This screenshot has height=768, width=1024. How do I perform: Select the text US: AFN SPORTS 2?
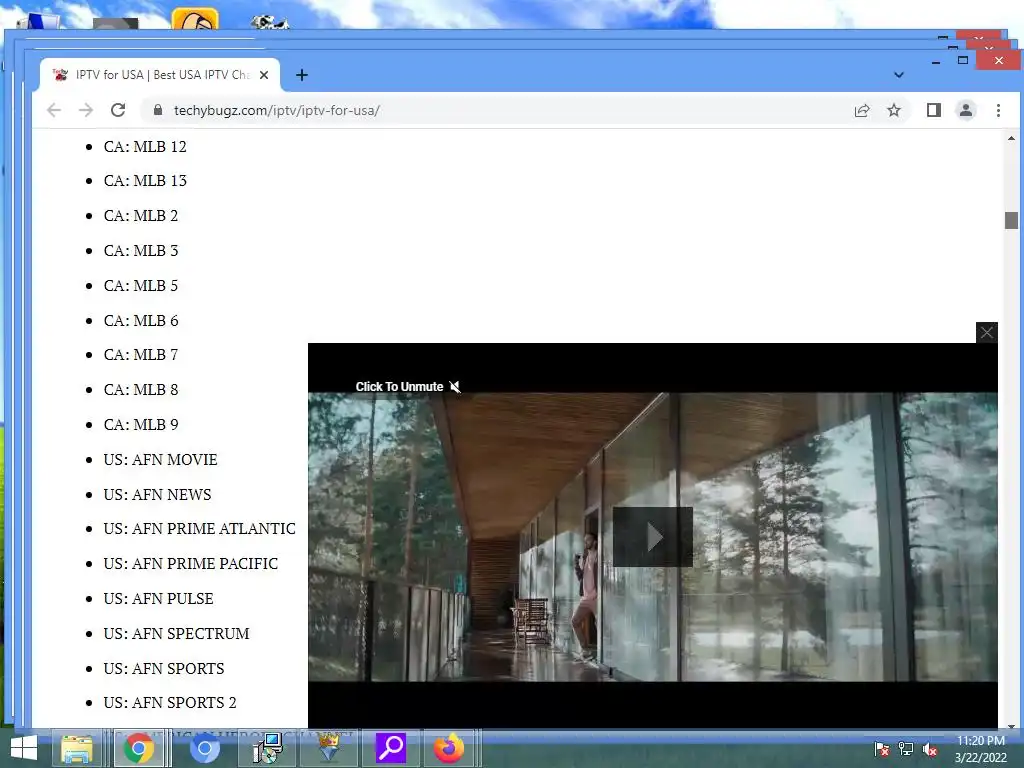tap(170, 703)
